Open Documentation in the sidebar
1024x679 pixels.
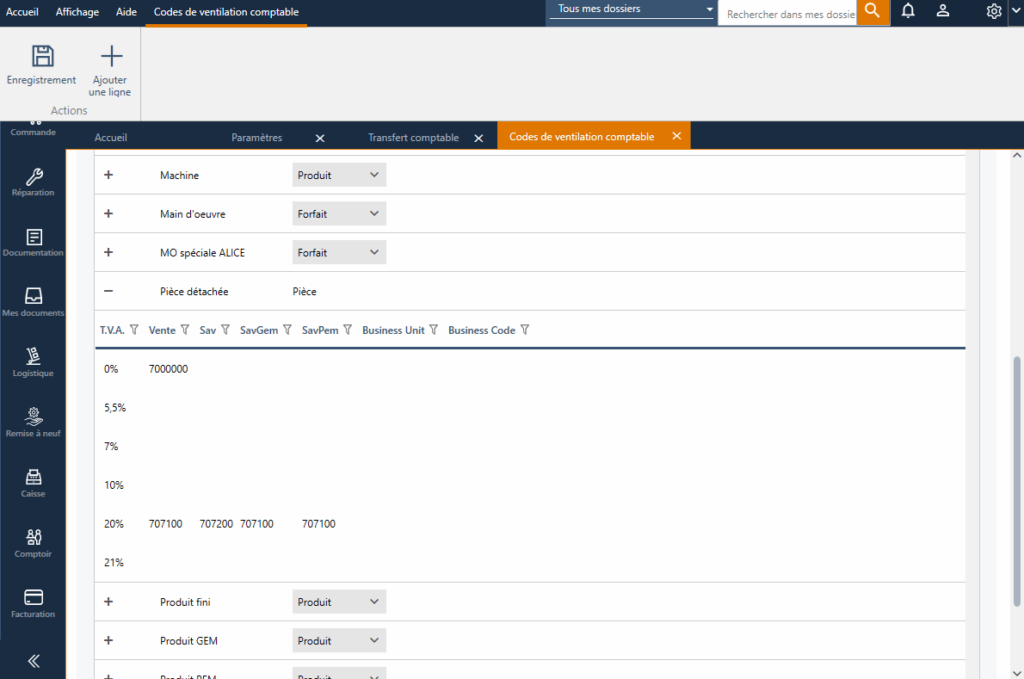point(34,237)
